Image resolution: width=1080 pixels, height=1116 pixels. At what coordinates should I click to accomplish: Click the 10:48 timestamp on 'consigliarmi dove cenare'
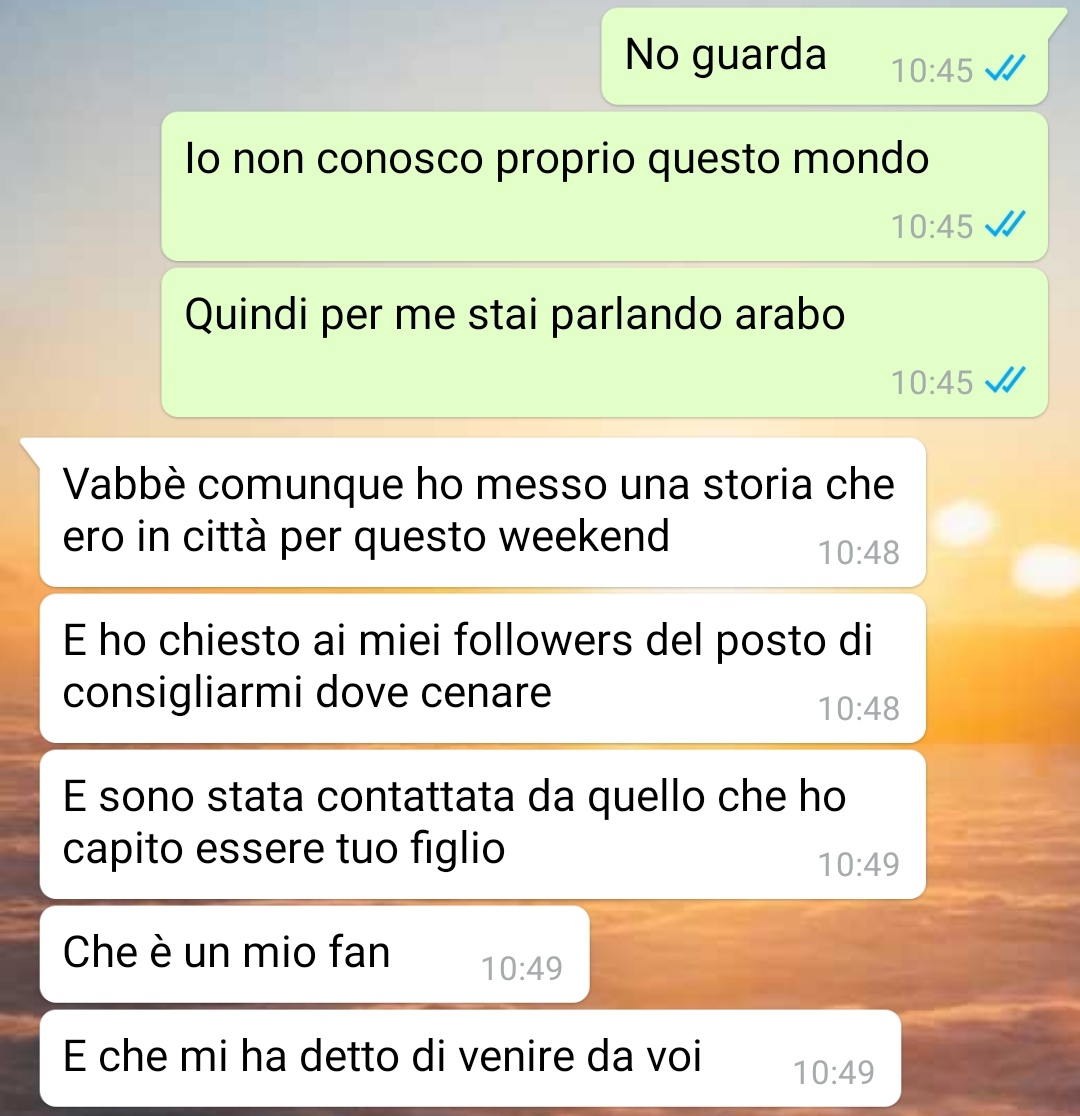click(x=859, y=708)
